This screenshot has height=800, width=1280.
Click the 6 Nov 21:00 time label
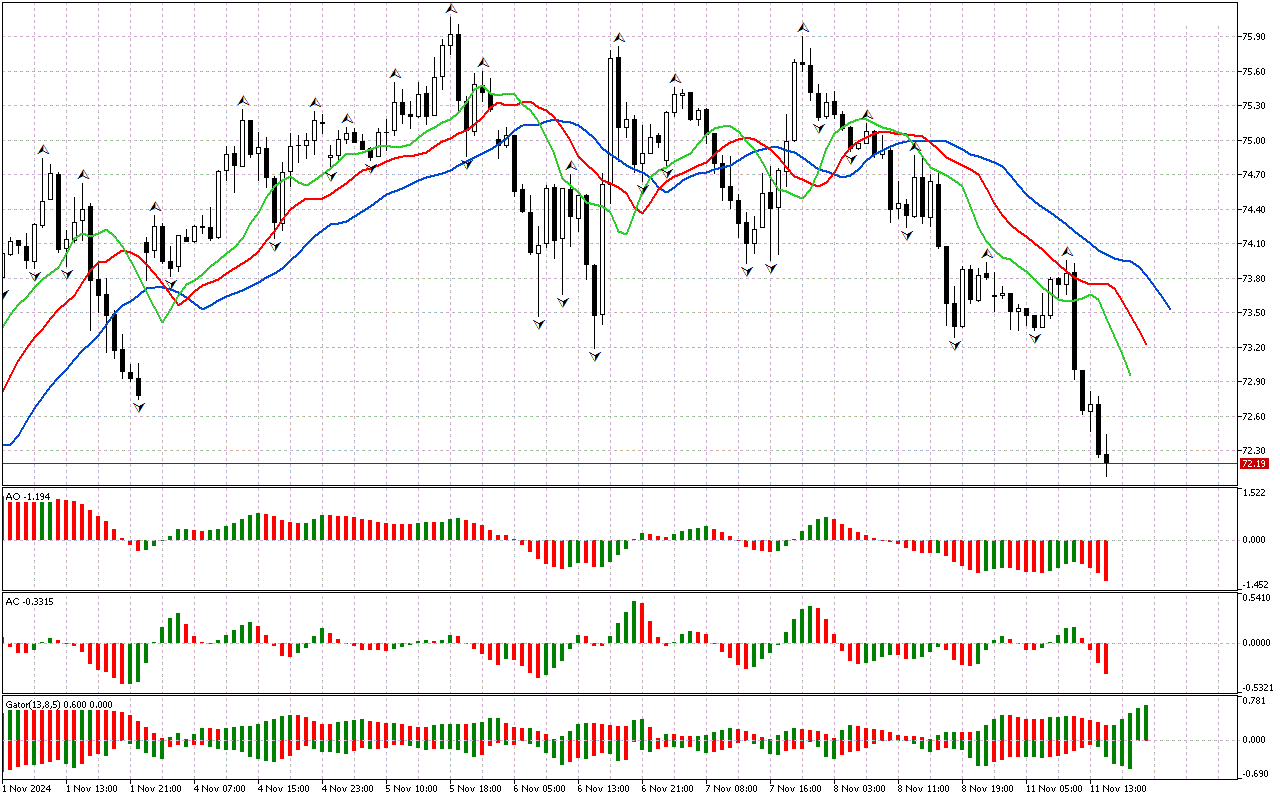(667, 789)
